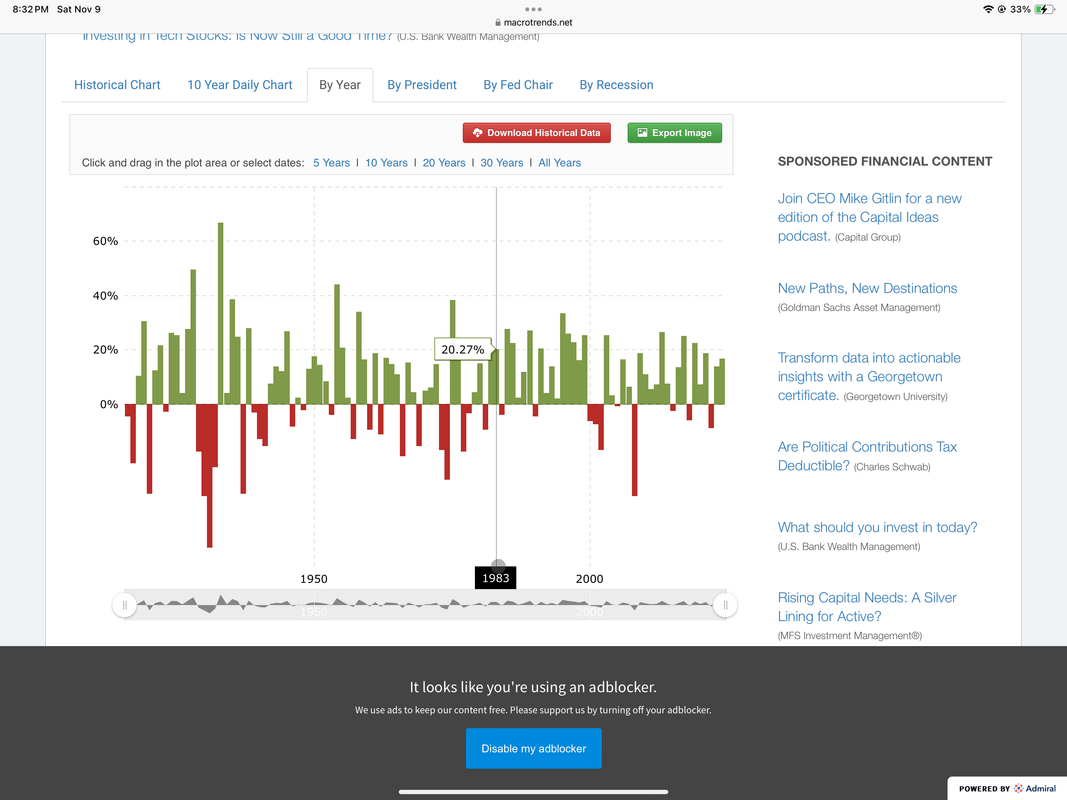Tap the macrotrends.net address bar

(x=534, y=22)
